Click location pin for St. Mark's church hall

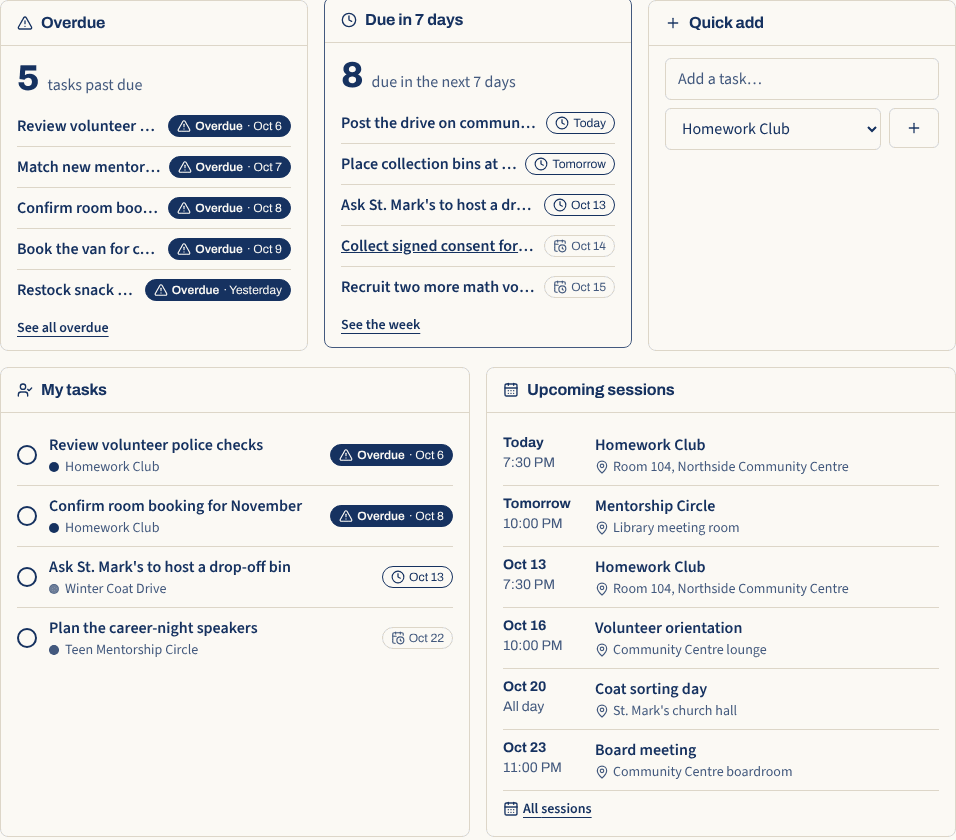602,711
